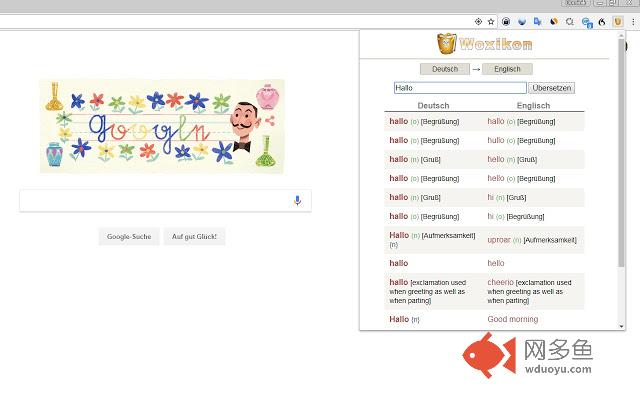Click the Auf gut Glück! button
Viewport: 640px width, 400px height.
194,236
